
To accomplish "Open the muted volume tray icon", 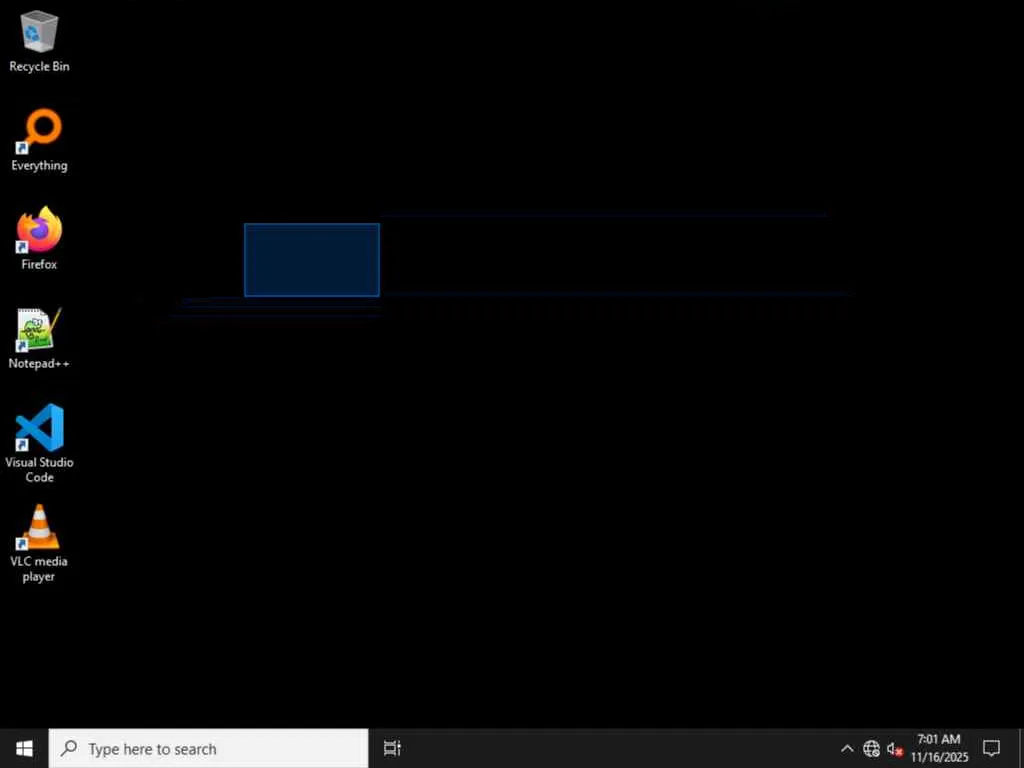I will pos(895,748).
